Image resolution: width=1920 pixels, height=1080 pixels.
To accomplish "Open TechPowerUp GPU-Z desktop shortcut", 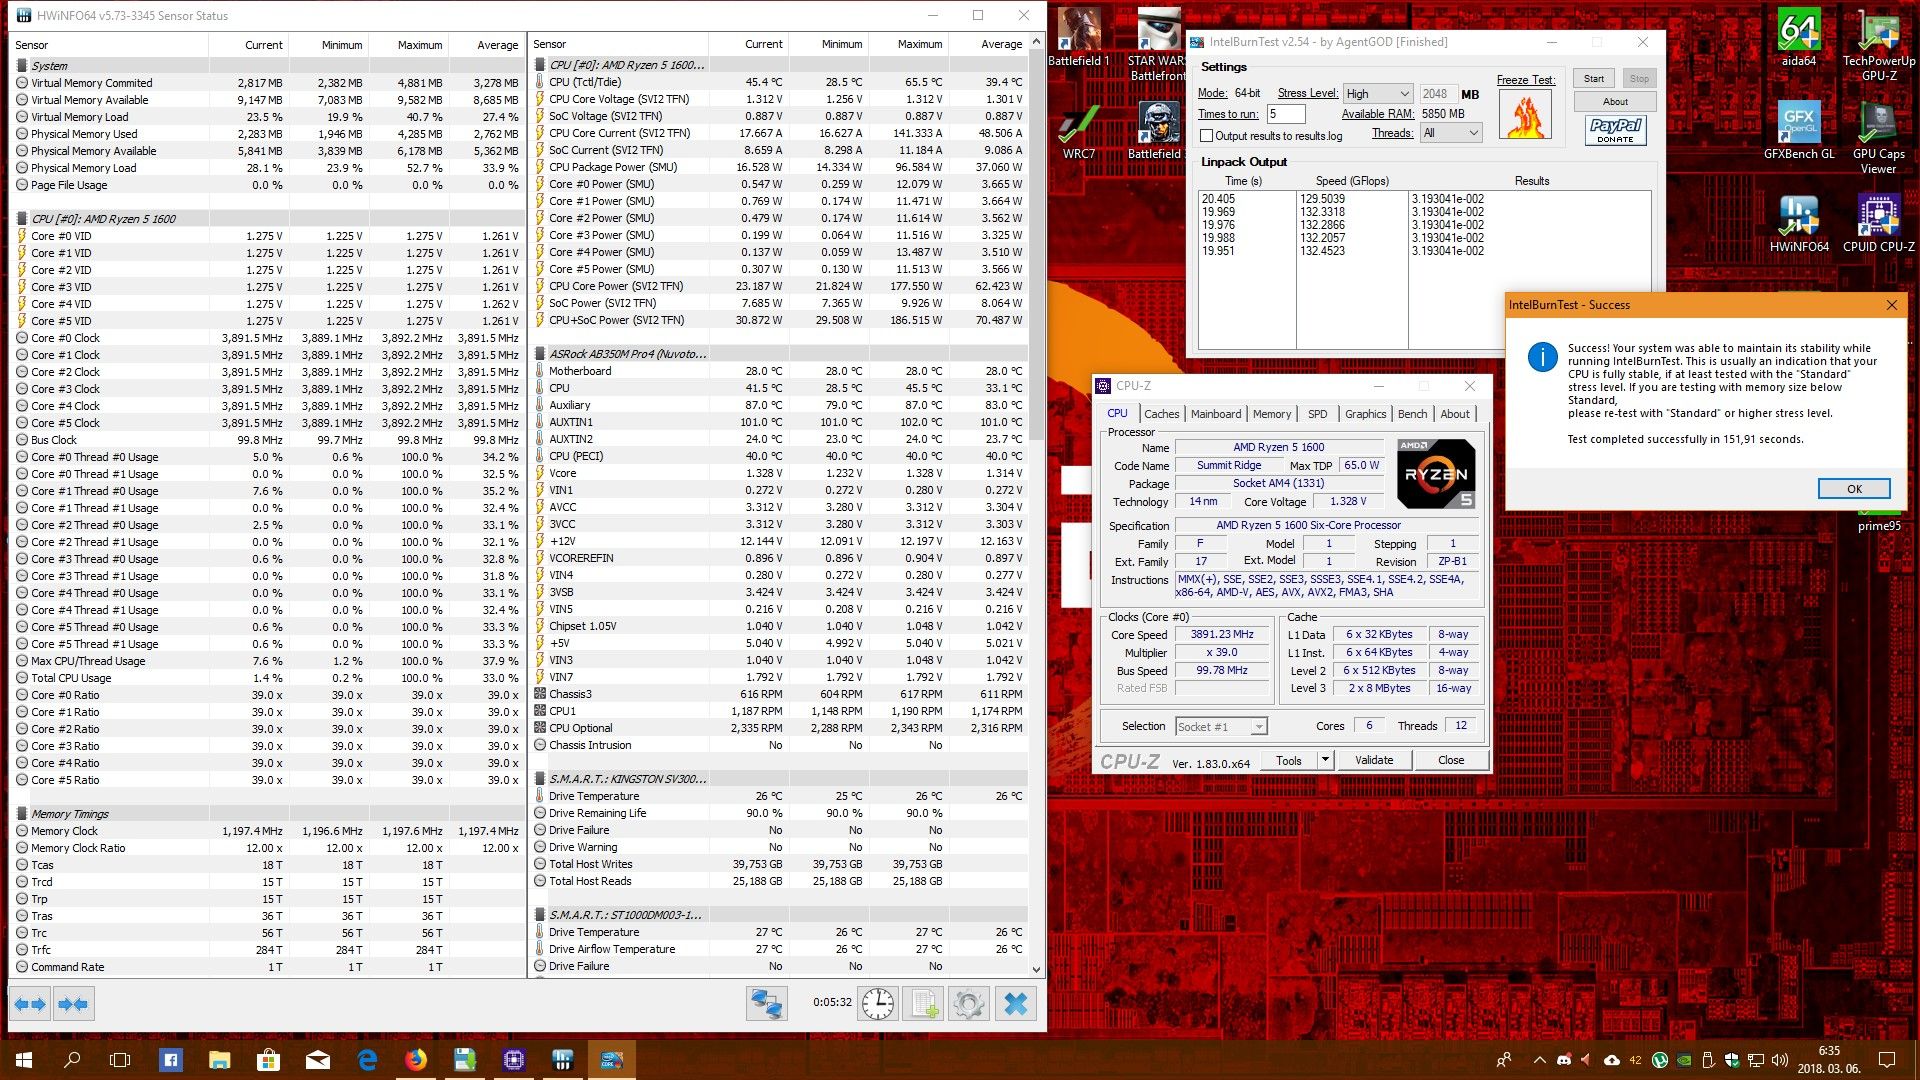I will 1878,45.
